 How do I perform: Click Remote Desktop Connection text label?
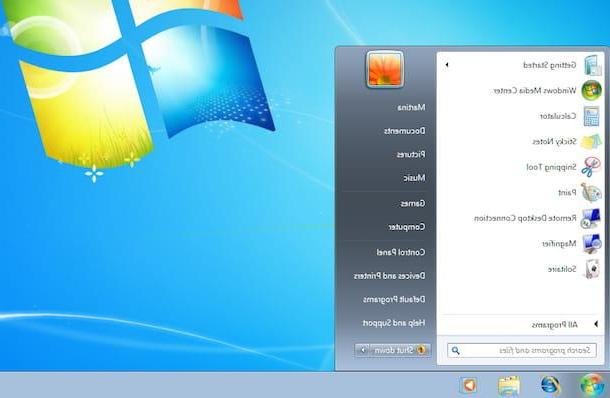click(x=525, y=218)
